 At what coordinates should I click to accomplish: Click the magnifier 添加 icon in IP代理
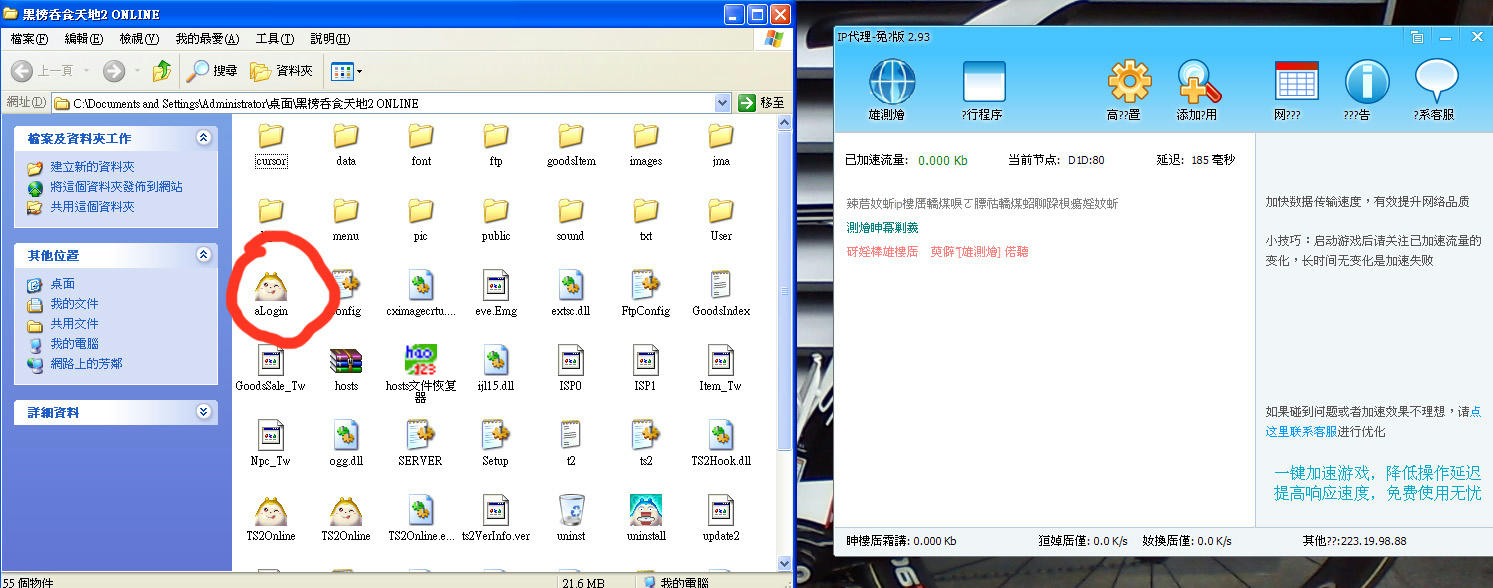coord(1199,82)
